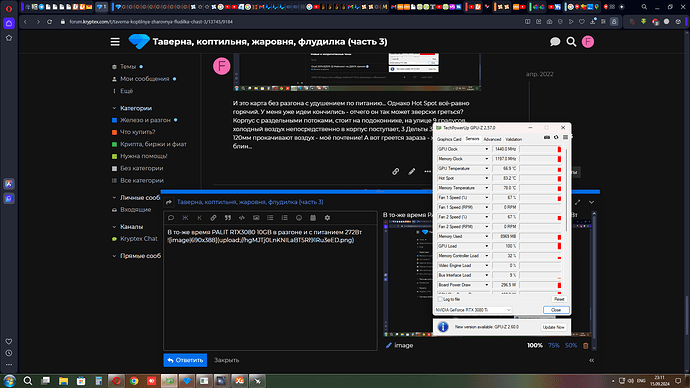
Task: Open the NVIDIA GeForce RTX 3080 Ti selector
Action: 473,310
